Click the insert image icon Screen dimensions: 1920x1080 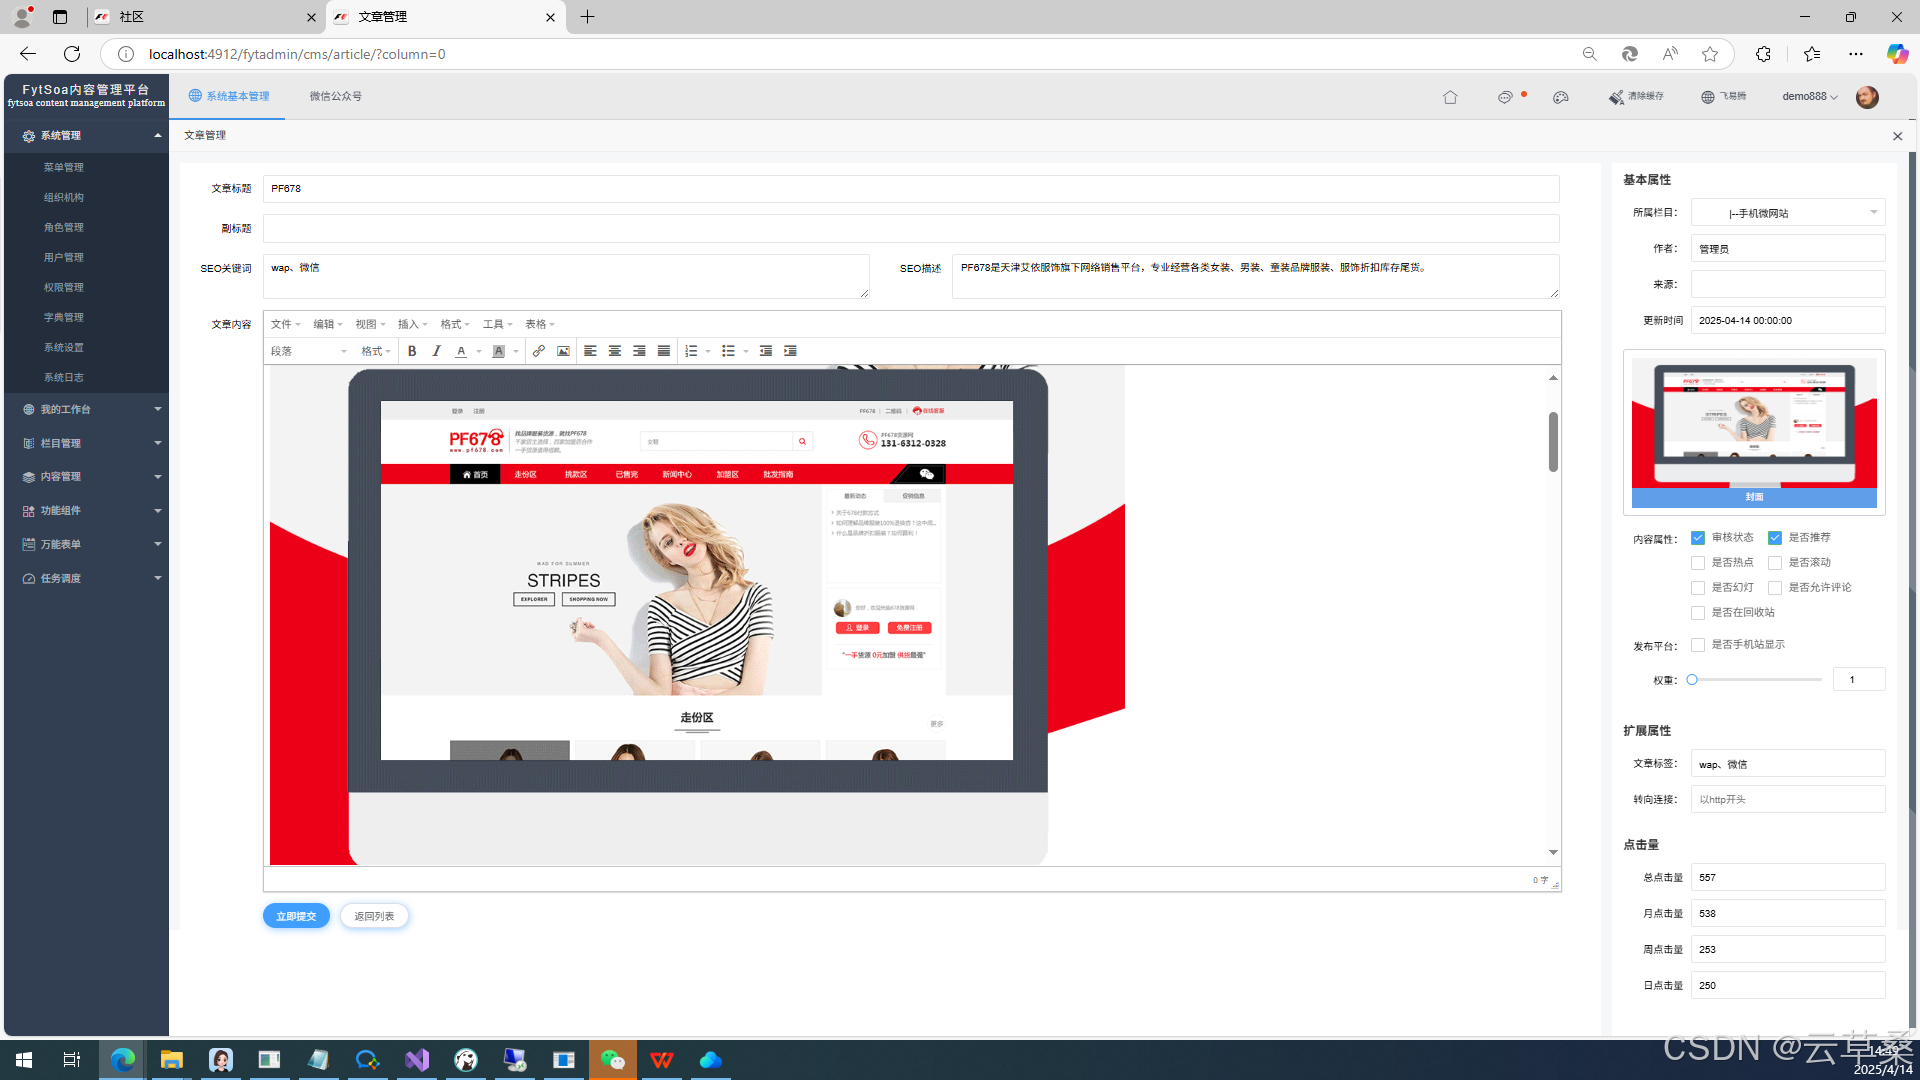563,351
